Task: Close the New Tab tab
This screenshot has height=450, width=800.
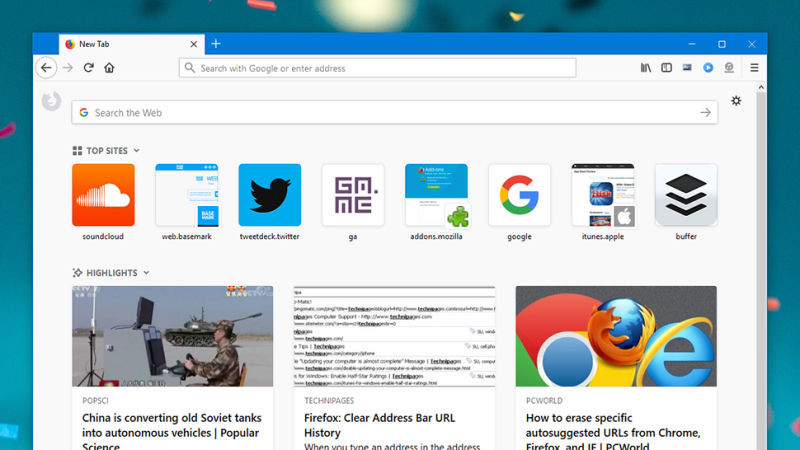Action: (x=194, y=44)
